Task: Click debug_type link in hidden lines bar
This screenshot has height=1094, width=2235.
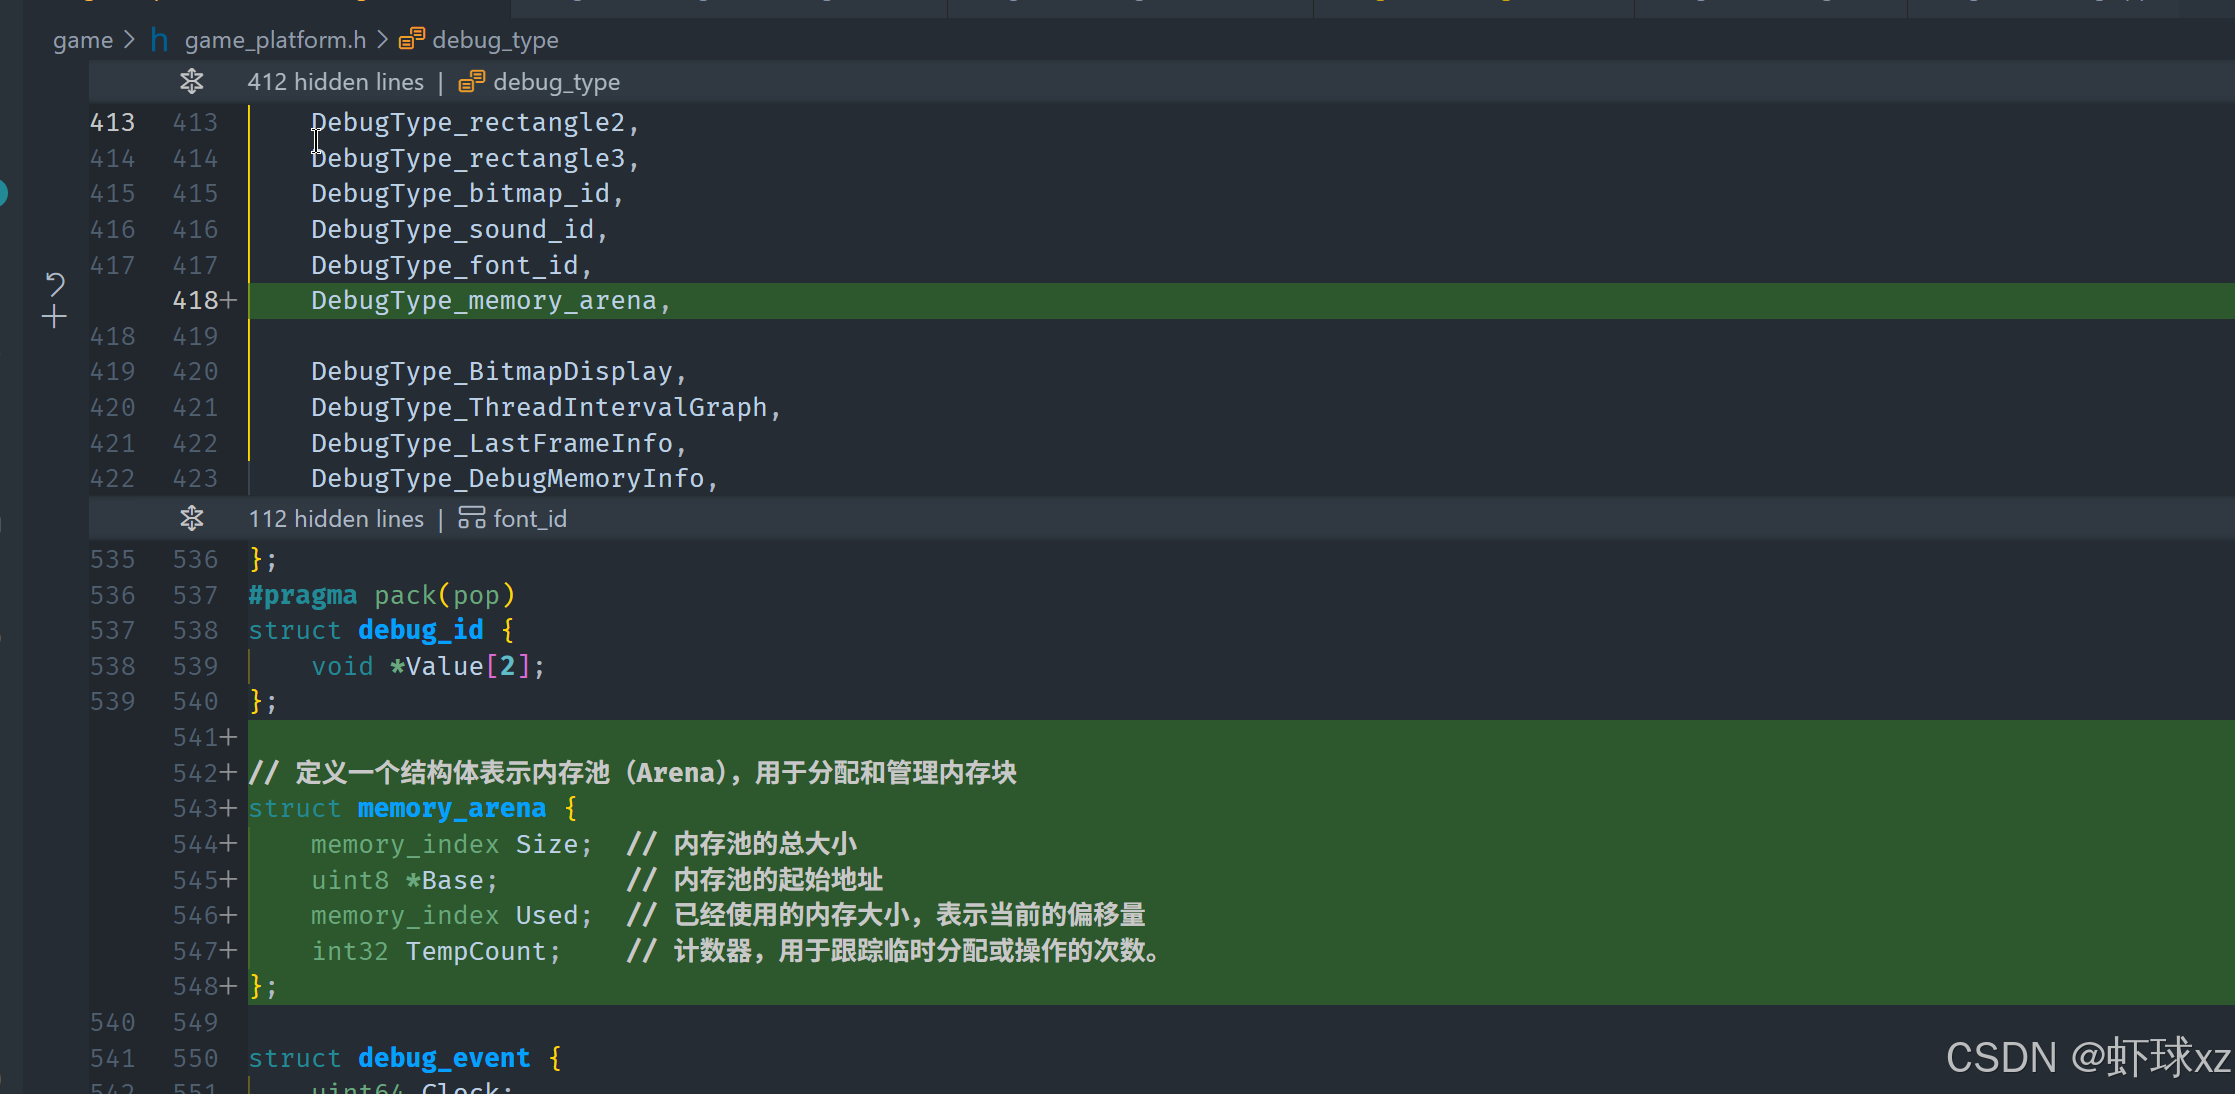Action: [x=556, y=82]
